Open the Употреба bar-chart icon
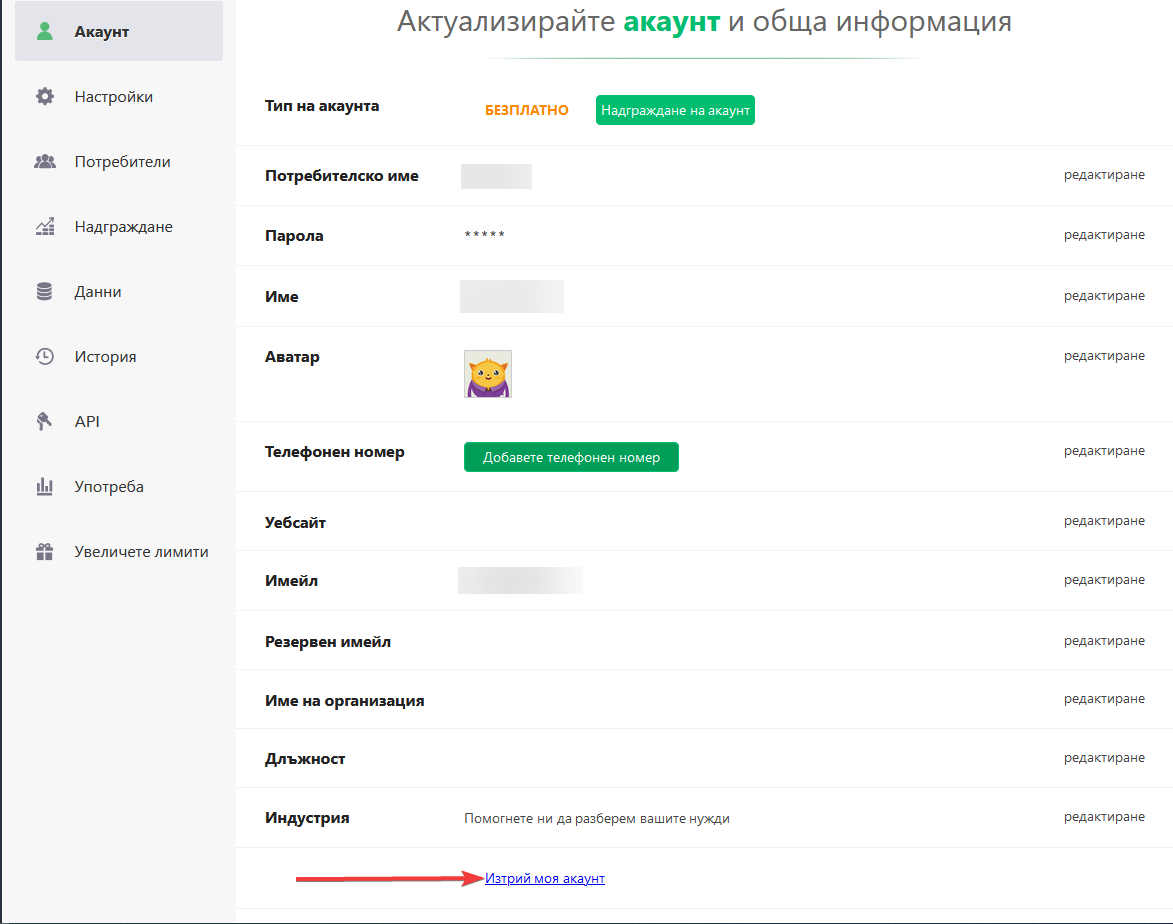The height and width of the screenshot is (924, 1173). (45, 486)
